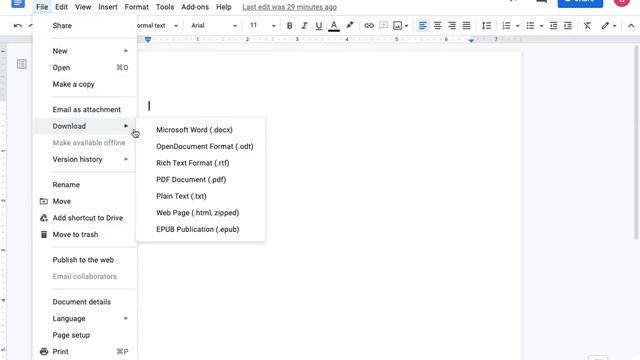Click the Google Docs home icon
This screenshot has height=360, width=640.
[18, 3]
